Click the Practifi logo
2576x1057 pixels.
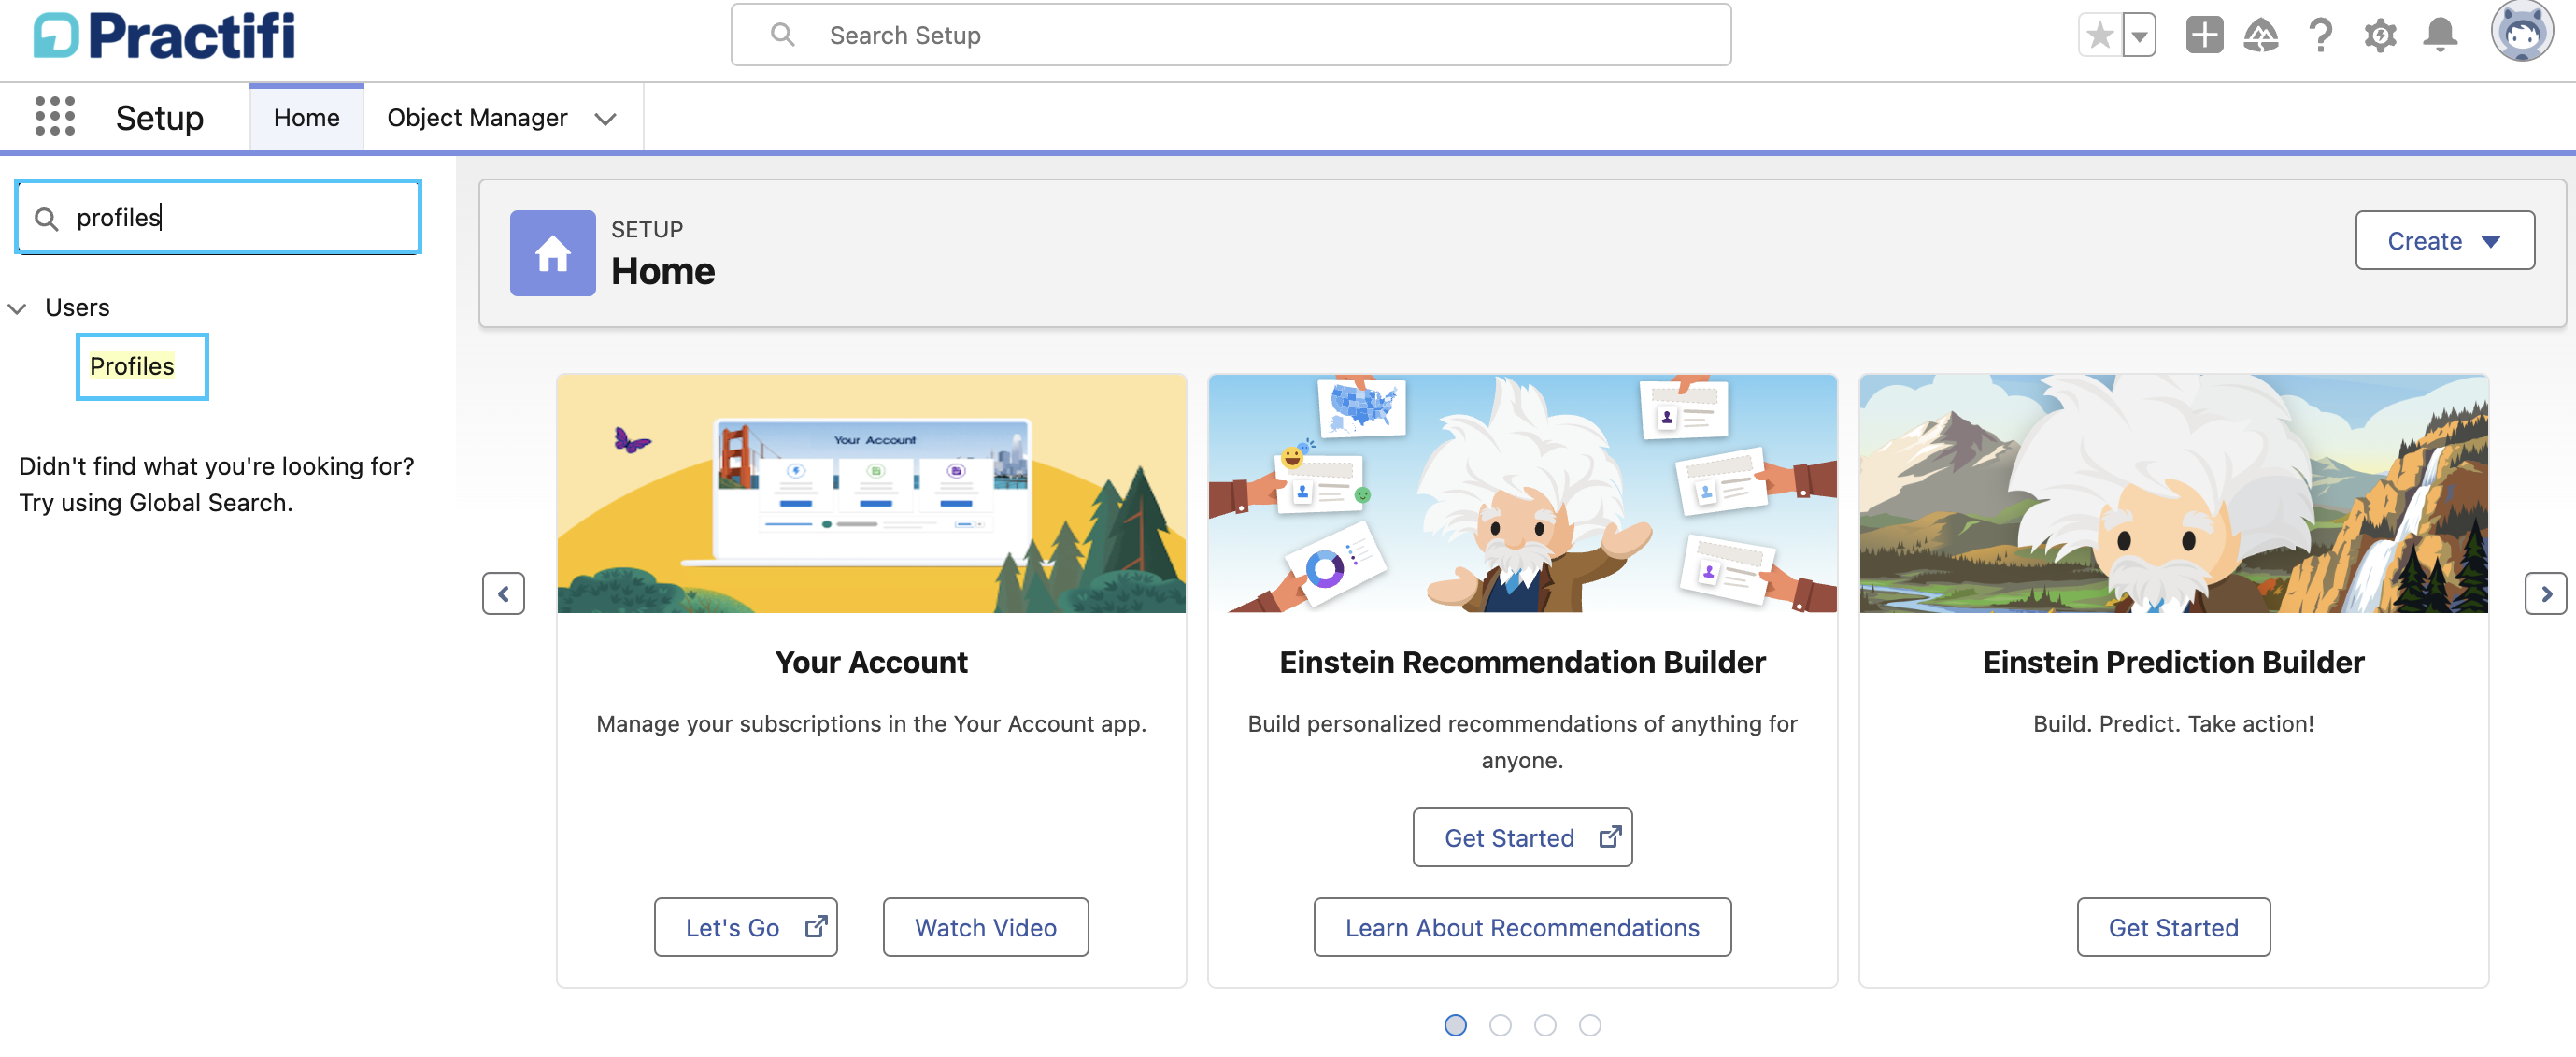click(164, 36)
